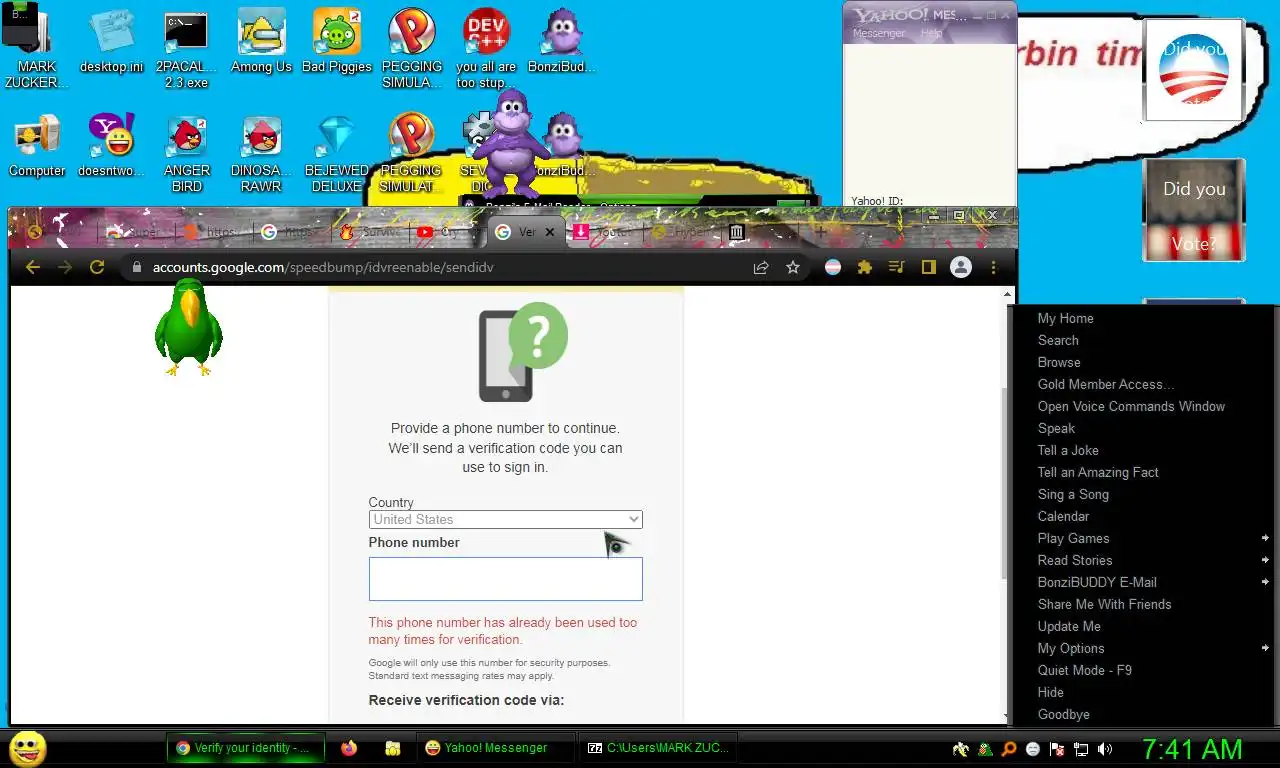
Task: Close the active Verify tab
Action: coord(549,232)
